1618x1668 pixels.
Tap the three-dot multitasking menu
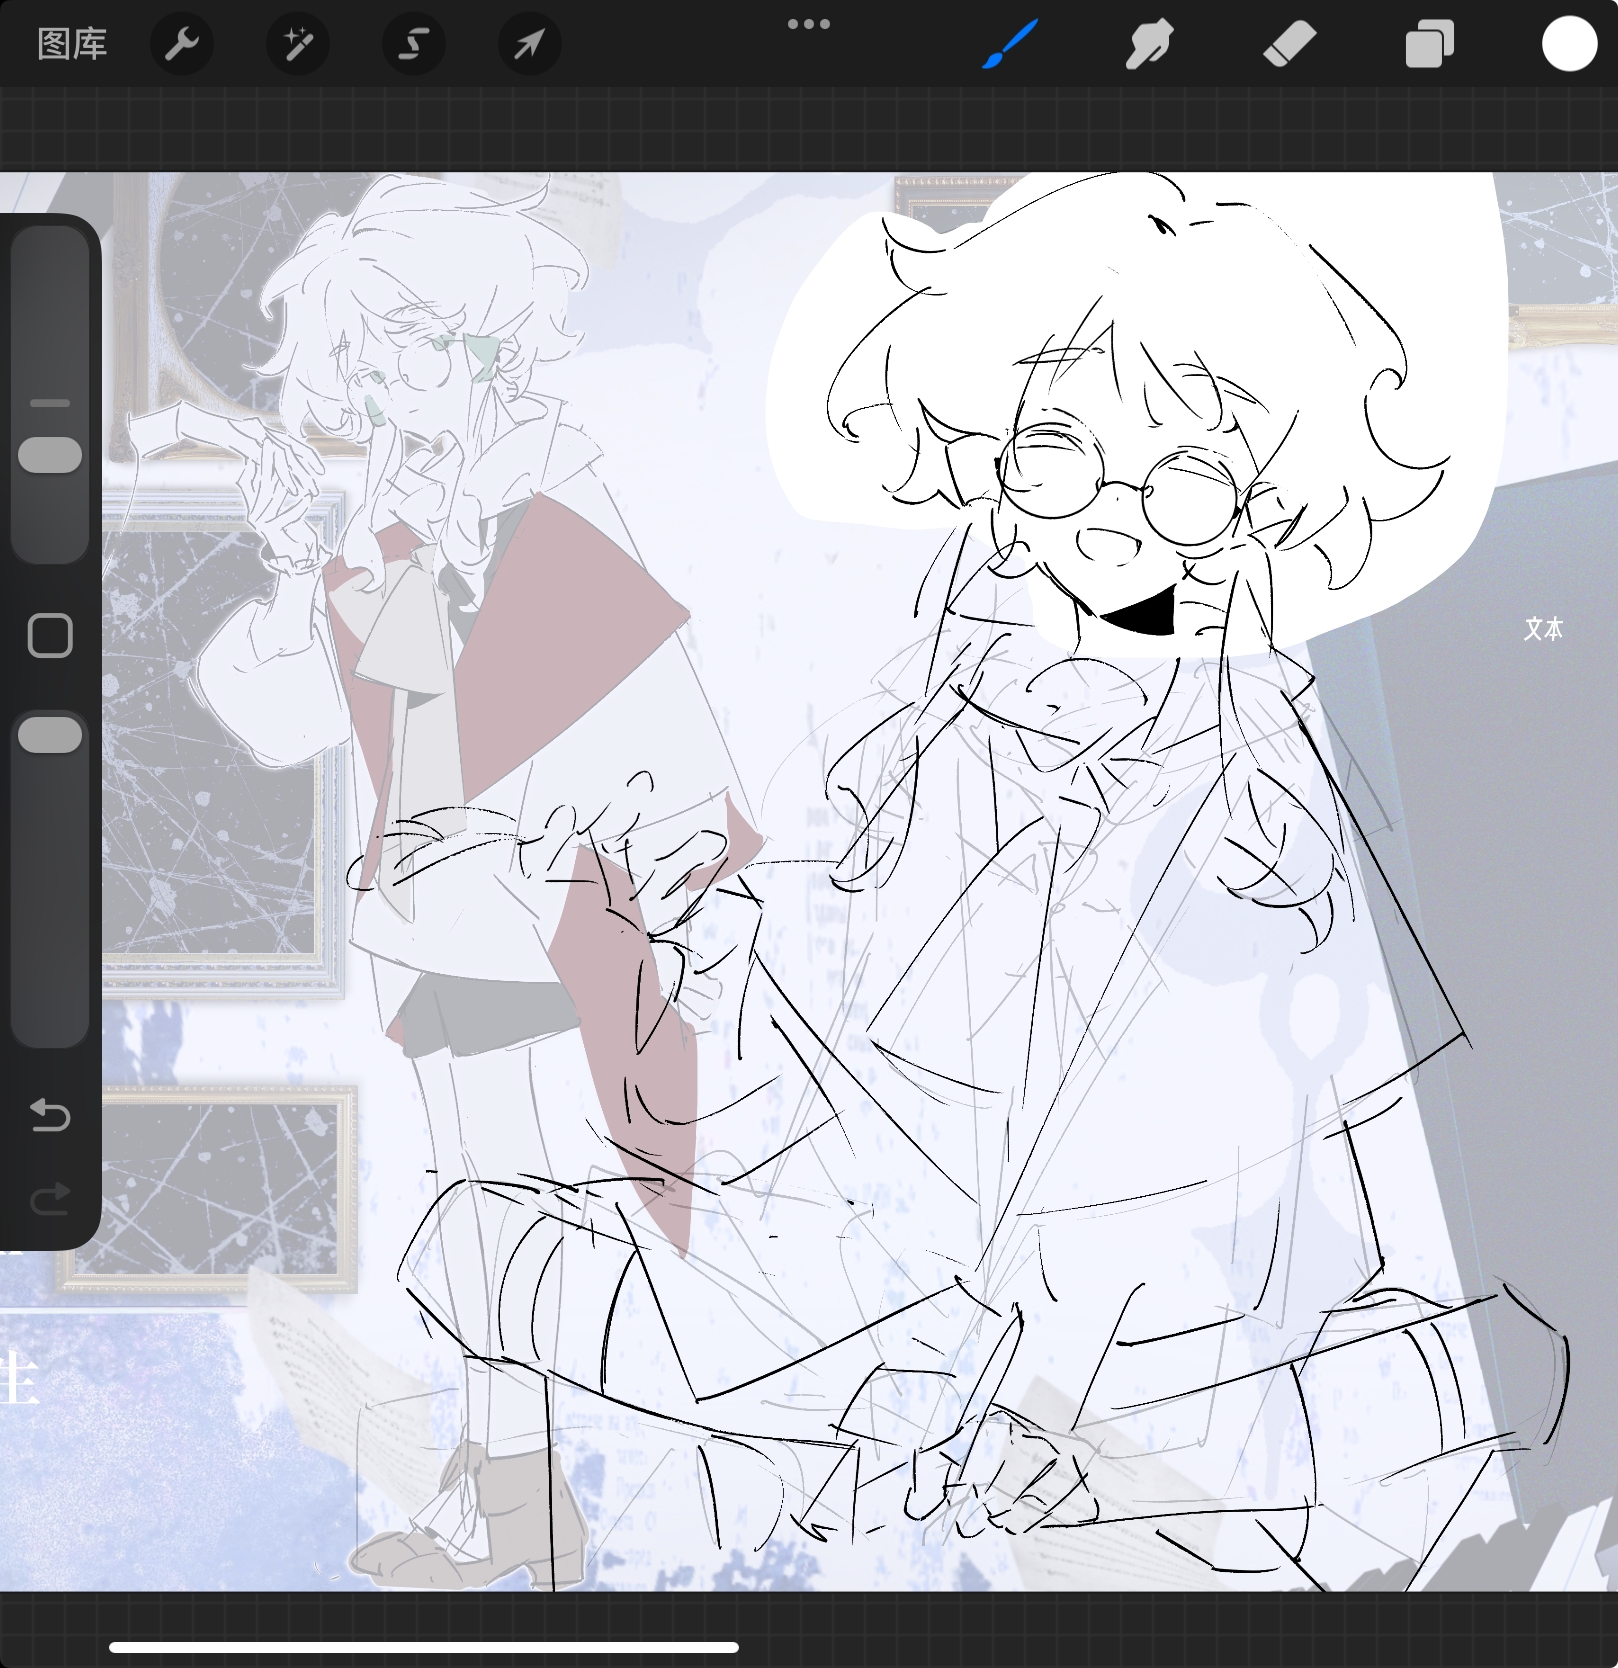click(x=808, y=24)
